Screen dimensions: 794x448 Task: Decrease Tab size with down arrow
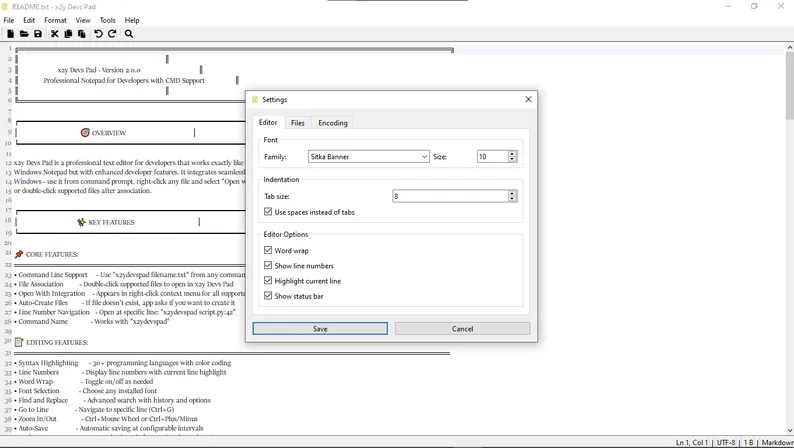click(x=512, y=199)
